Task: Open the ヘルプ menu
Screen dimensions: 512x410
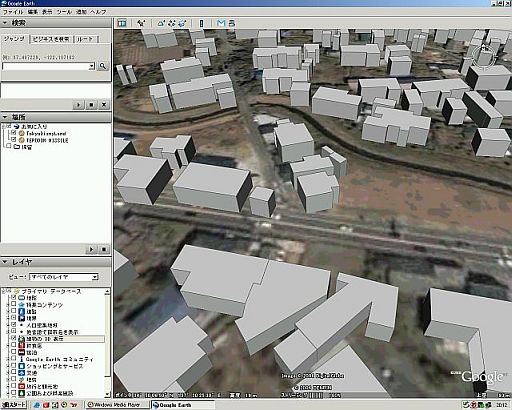Action: (x=98, y=12)
